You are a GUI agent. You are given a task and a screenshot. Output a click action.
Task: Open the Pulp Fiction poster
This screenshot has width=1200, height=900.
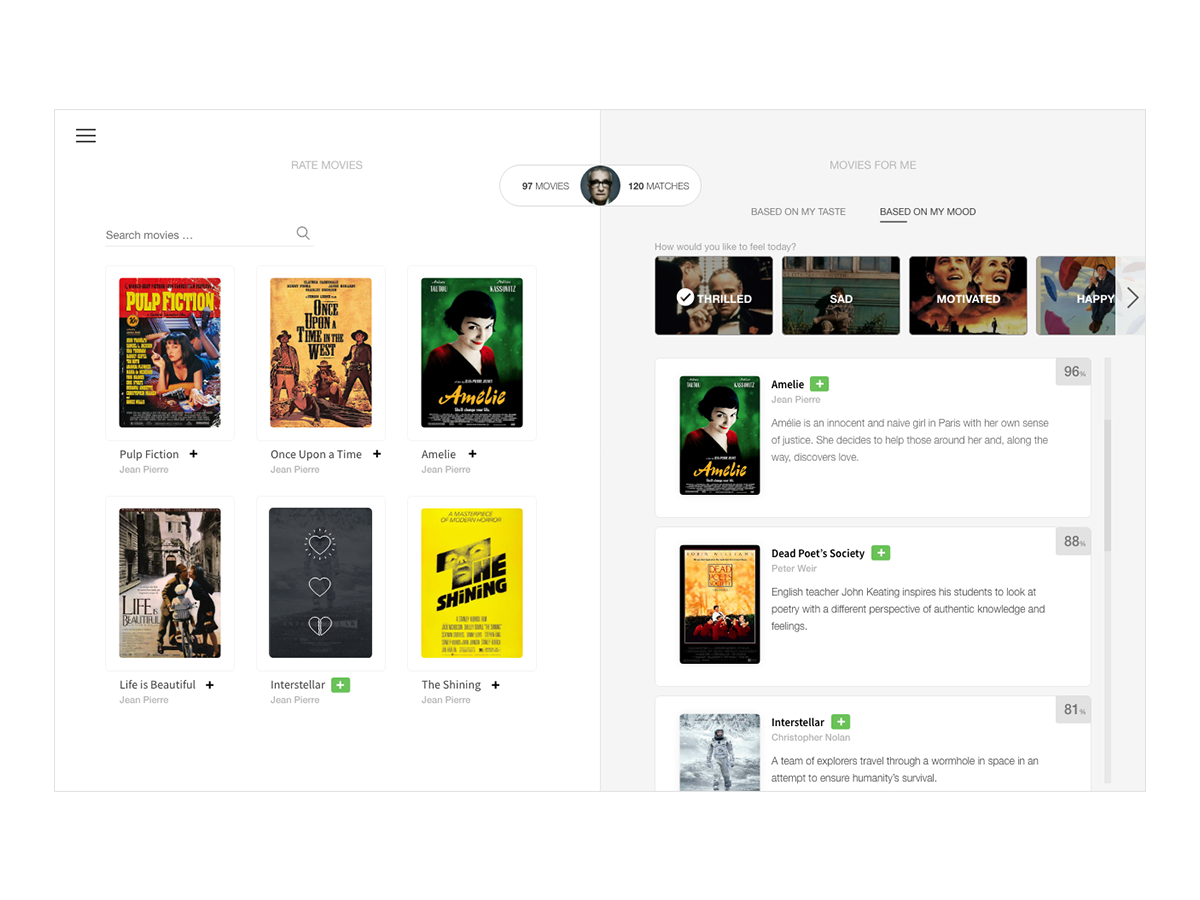coord(170,353)
